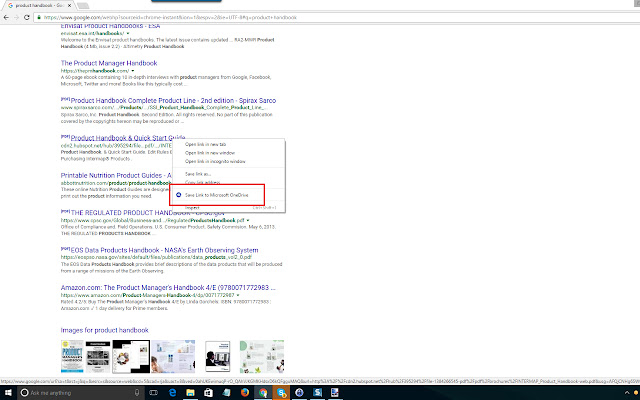Choose 'Open link in new window'
The height and width of the screenshot is (400, 640).
pos(210,153)
